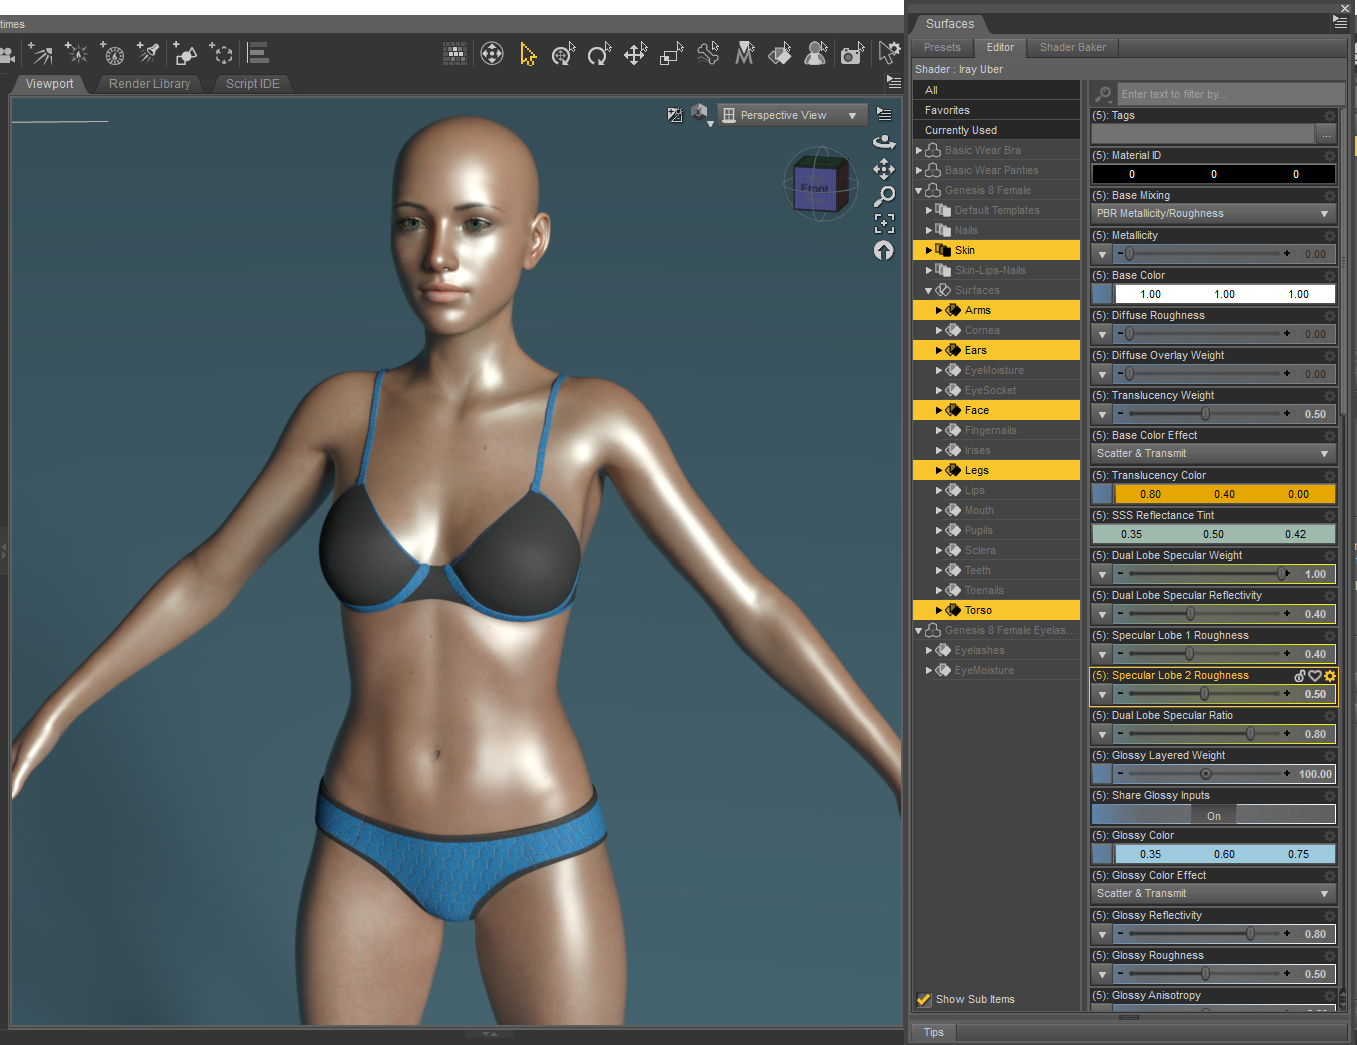Expand the Basic Wear Panties node
This screenshot has height=1045, width=1357.
pos(919,170)
